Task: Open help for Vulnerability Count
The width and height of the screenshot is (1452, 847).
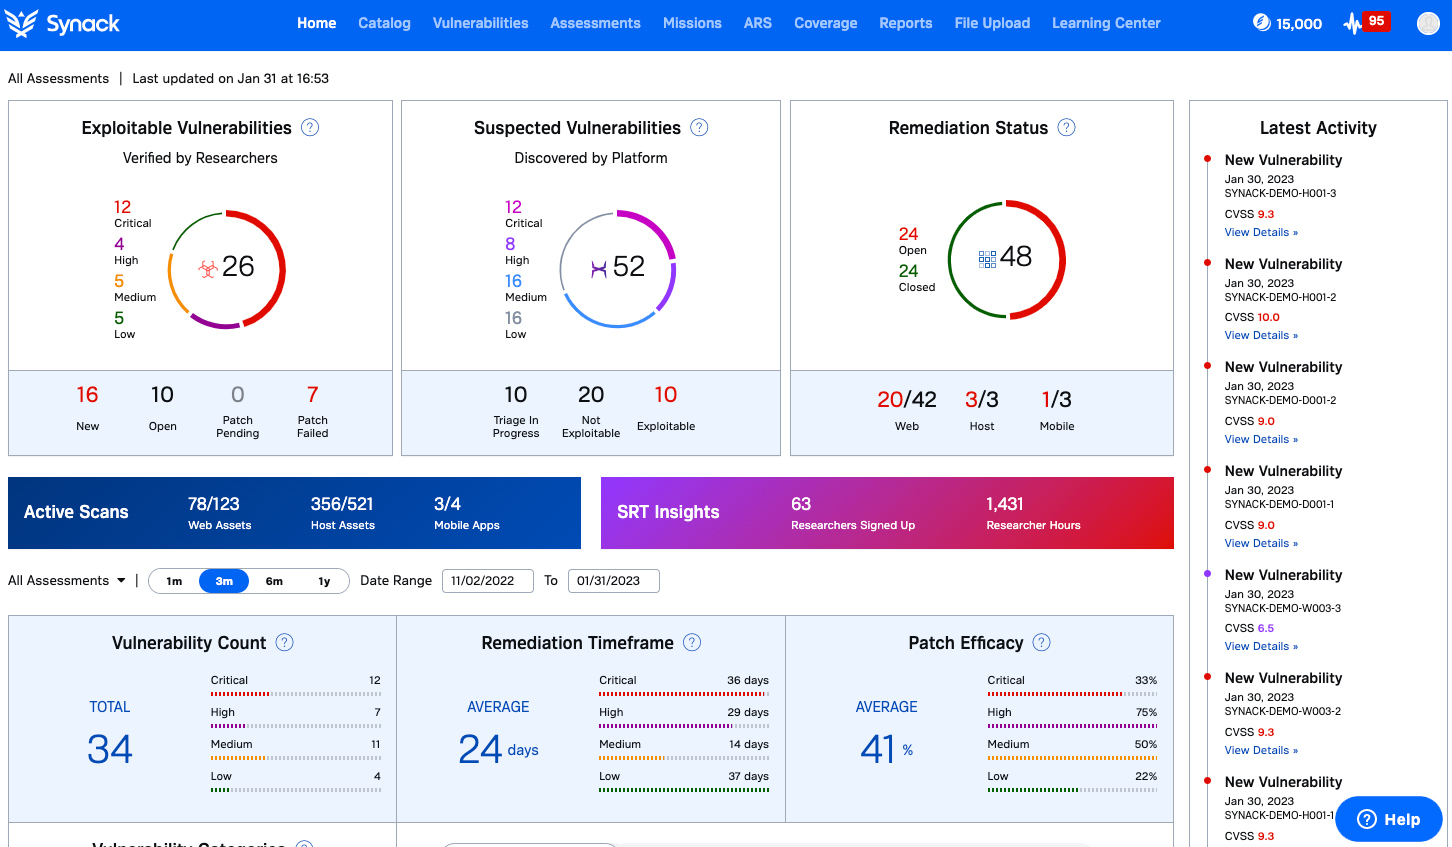Action: pos(284,642)
